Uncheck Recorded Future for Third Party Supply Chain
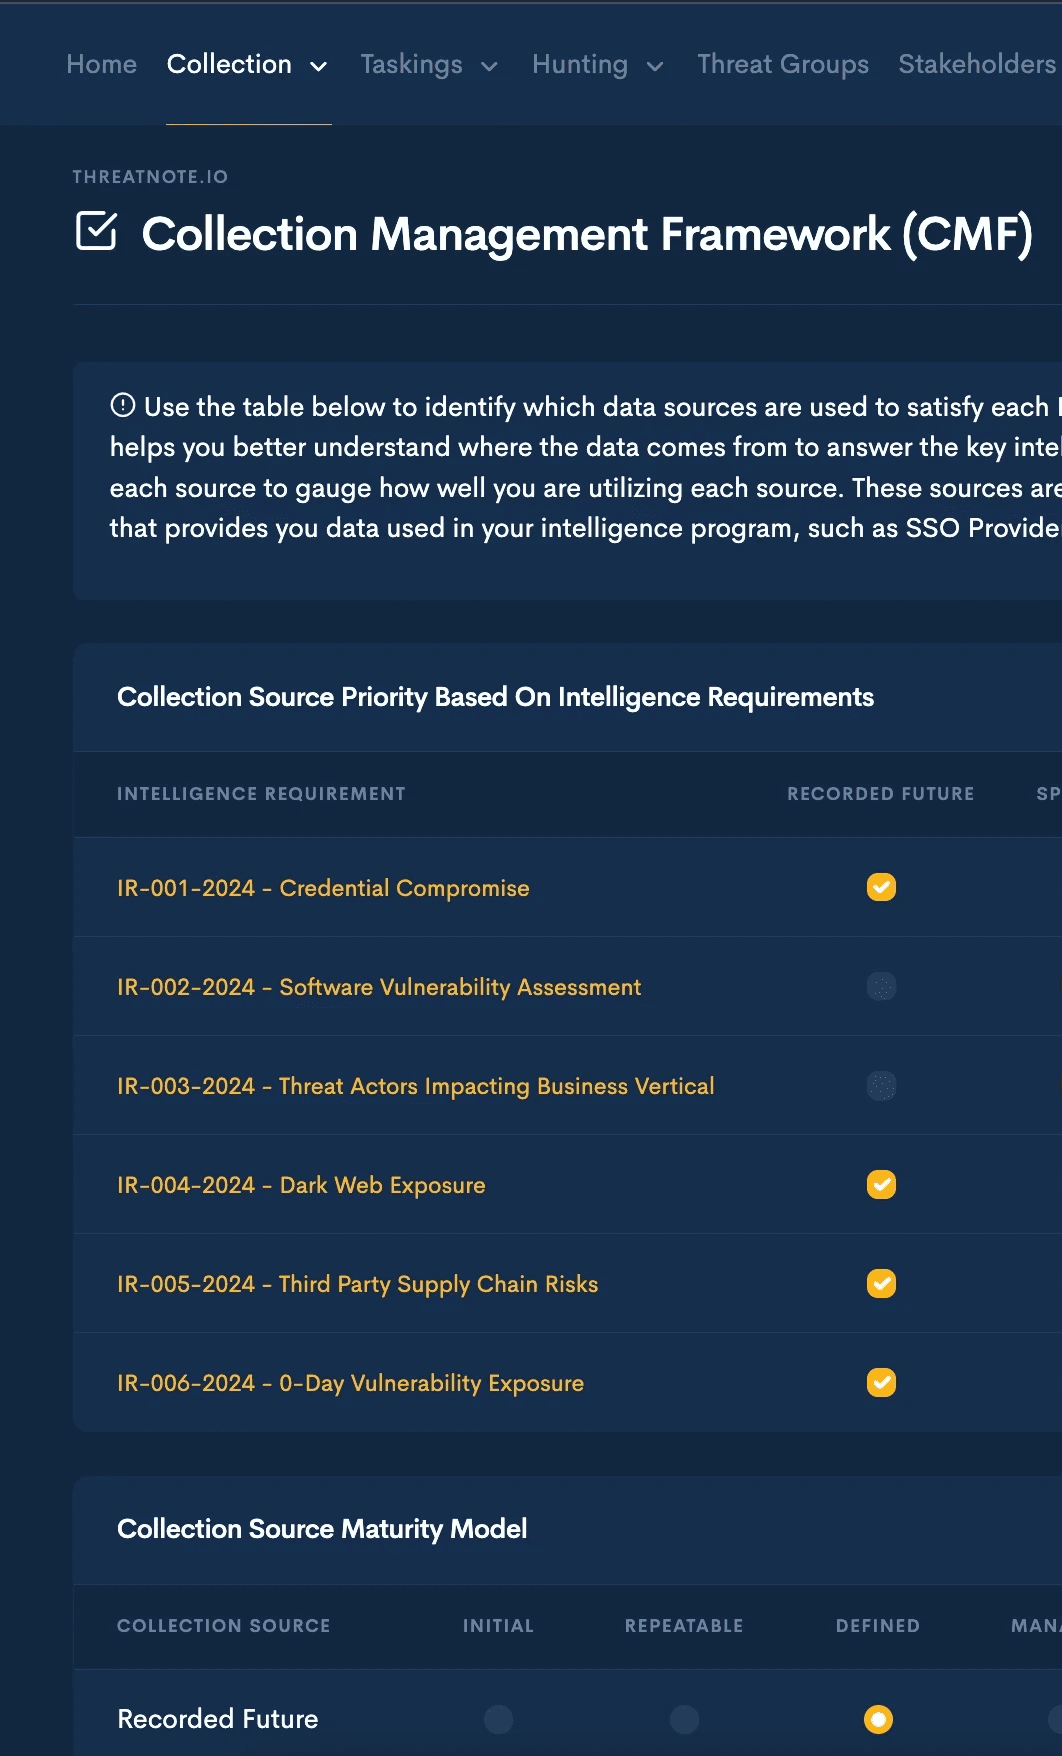Screen dimensions: 1062x1756 click(x=881, y=1283)
